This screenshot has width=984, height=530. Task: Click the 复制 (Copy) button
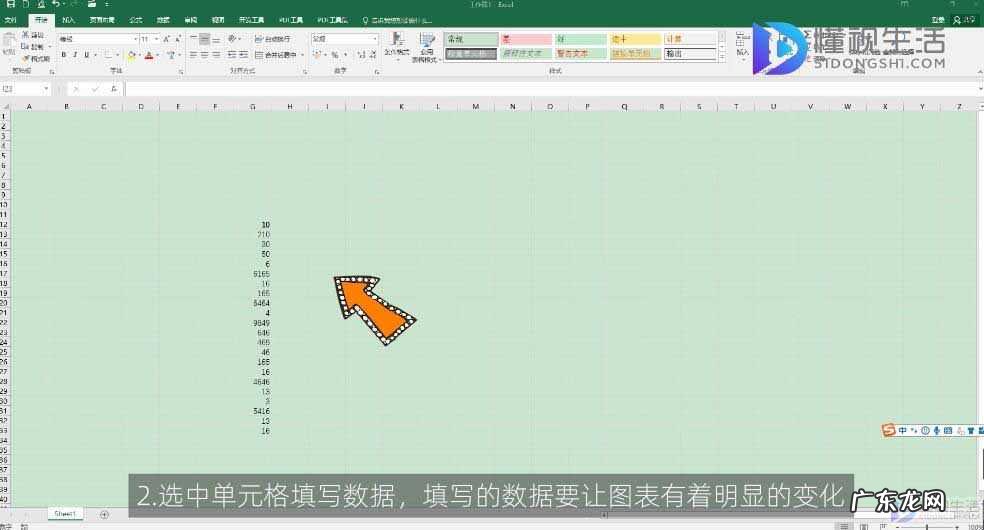point(33,46)
